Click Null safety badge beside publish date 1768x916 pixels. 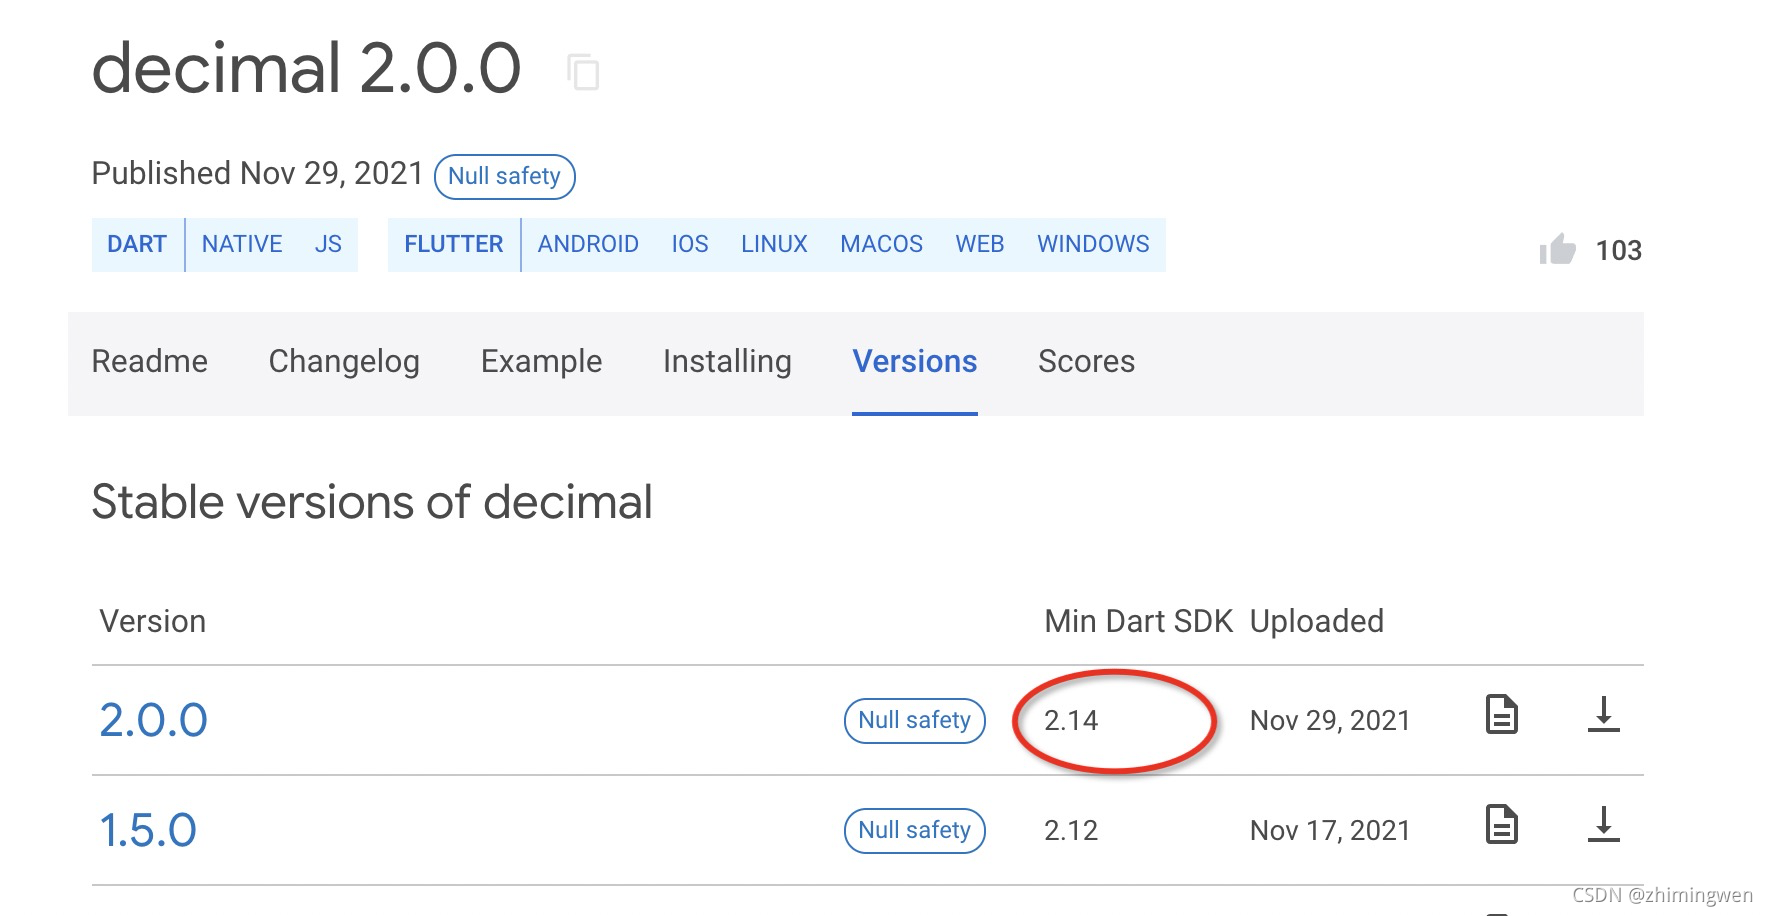click(x=504, y=176)
